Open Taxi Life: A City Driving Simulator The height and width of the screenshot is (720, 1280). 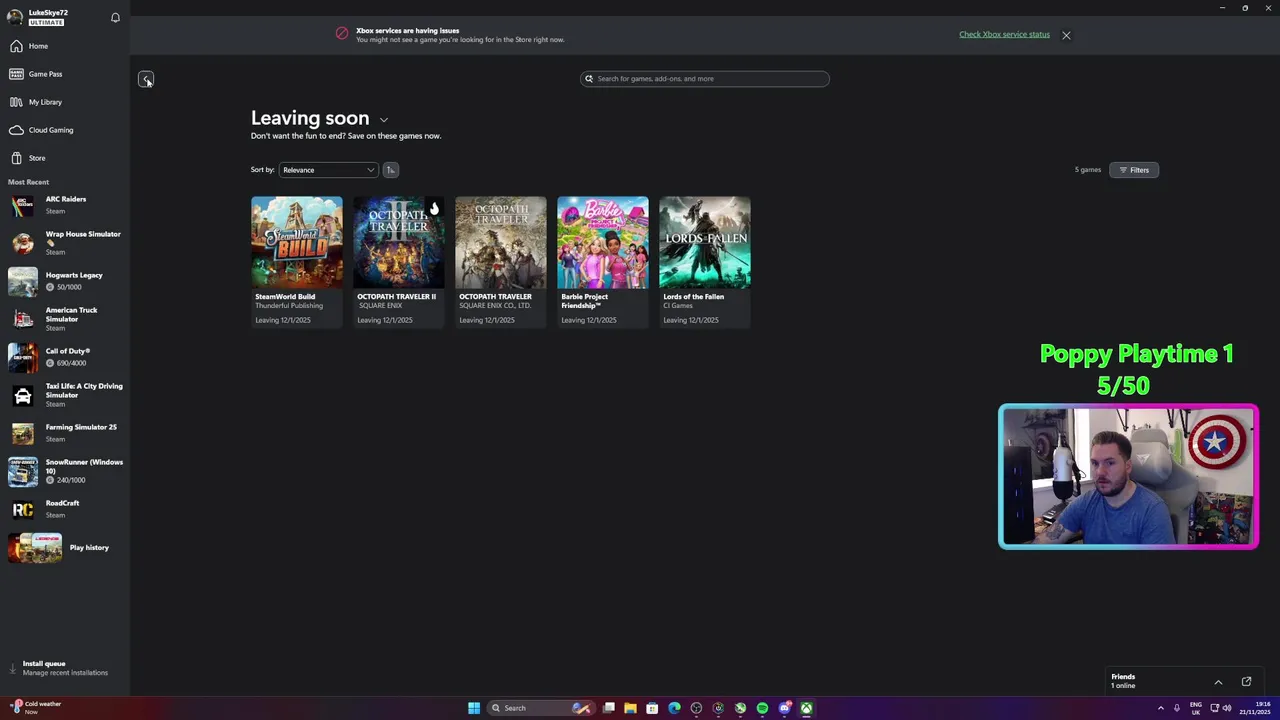(65, 395)
